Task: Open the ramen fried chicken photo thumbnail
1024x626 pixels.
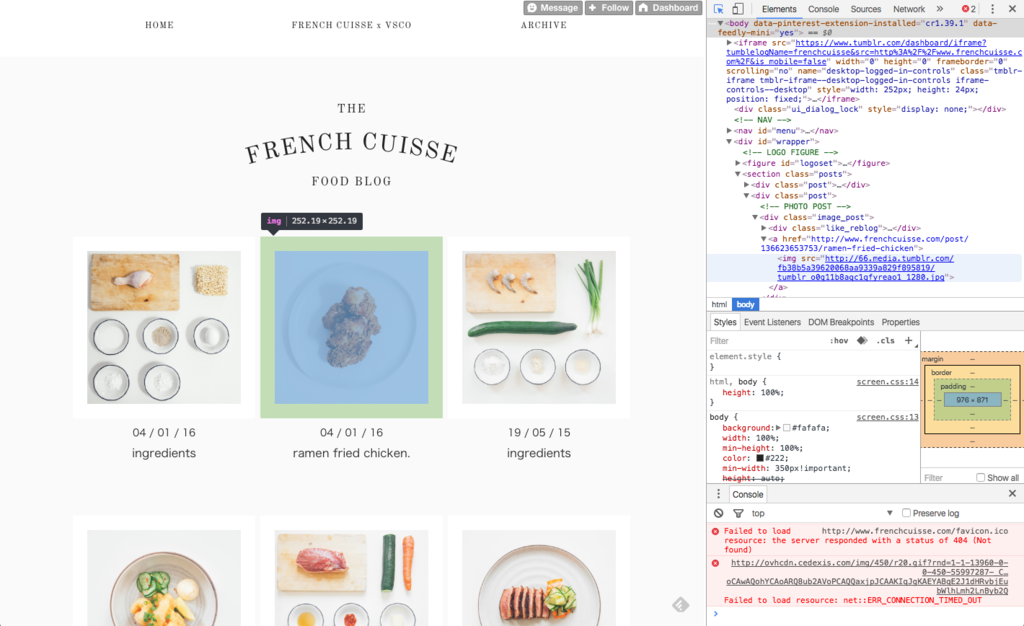Action: (351, 327)
